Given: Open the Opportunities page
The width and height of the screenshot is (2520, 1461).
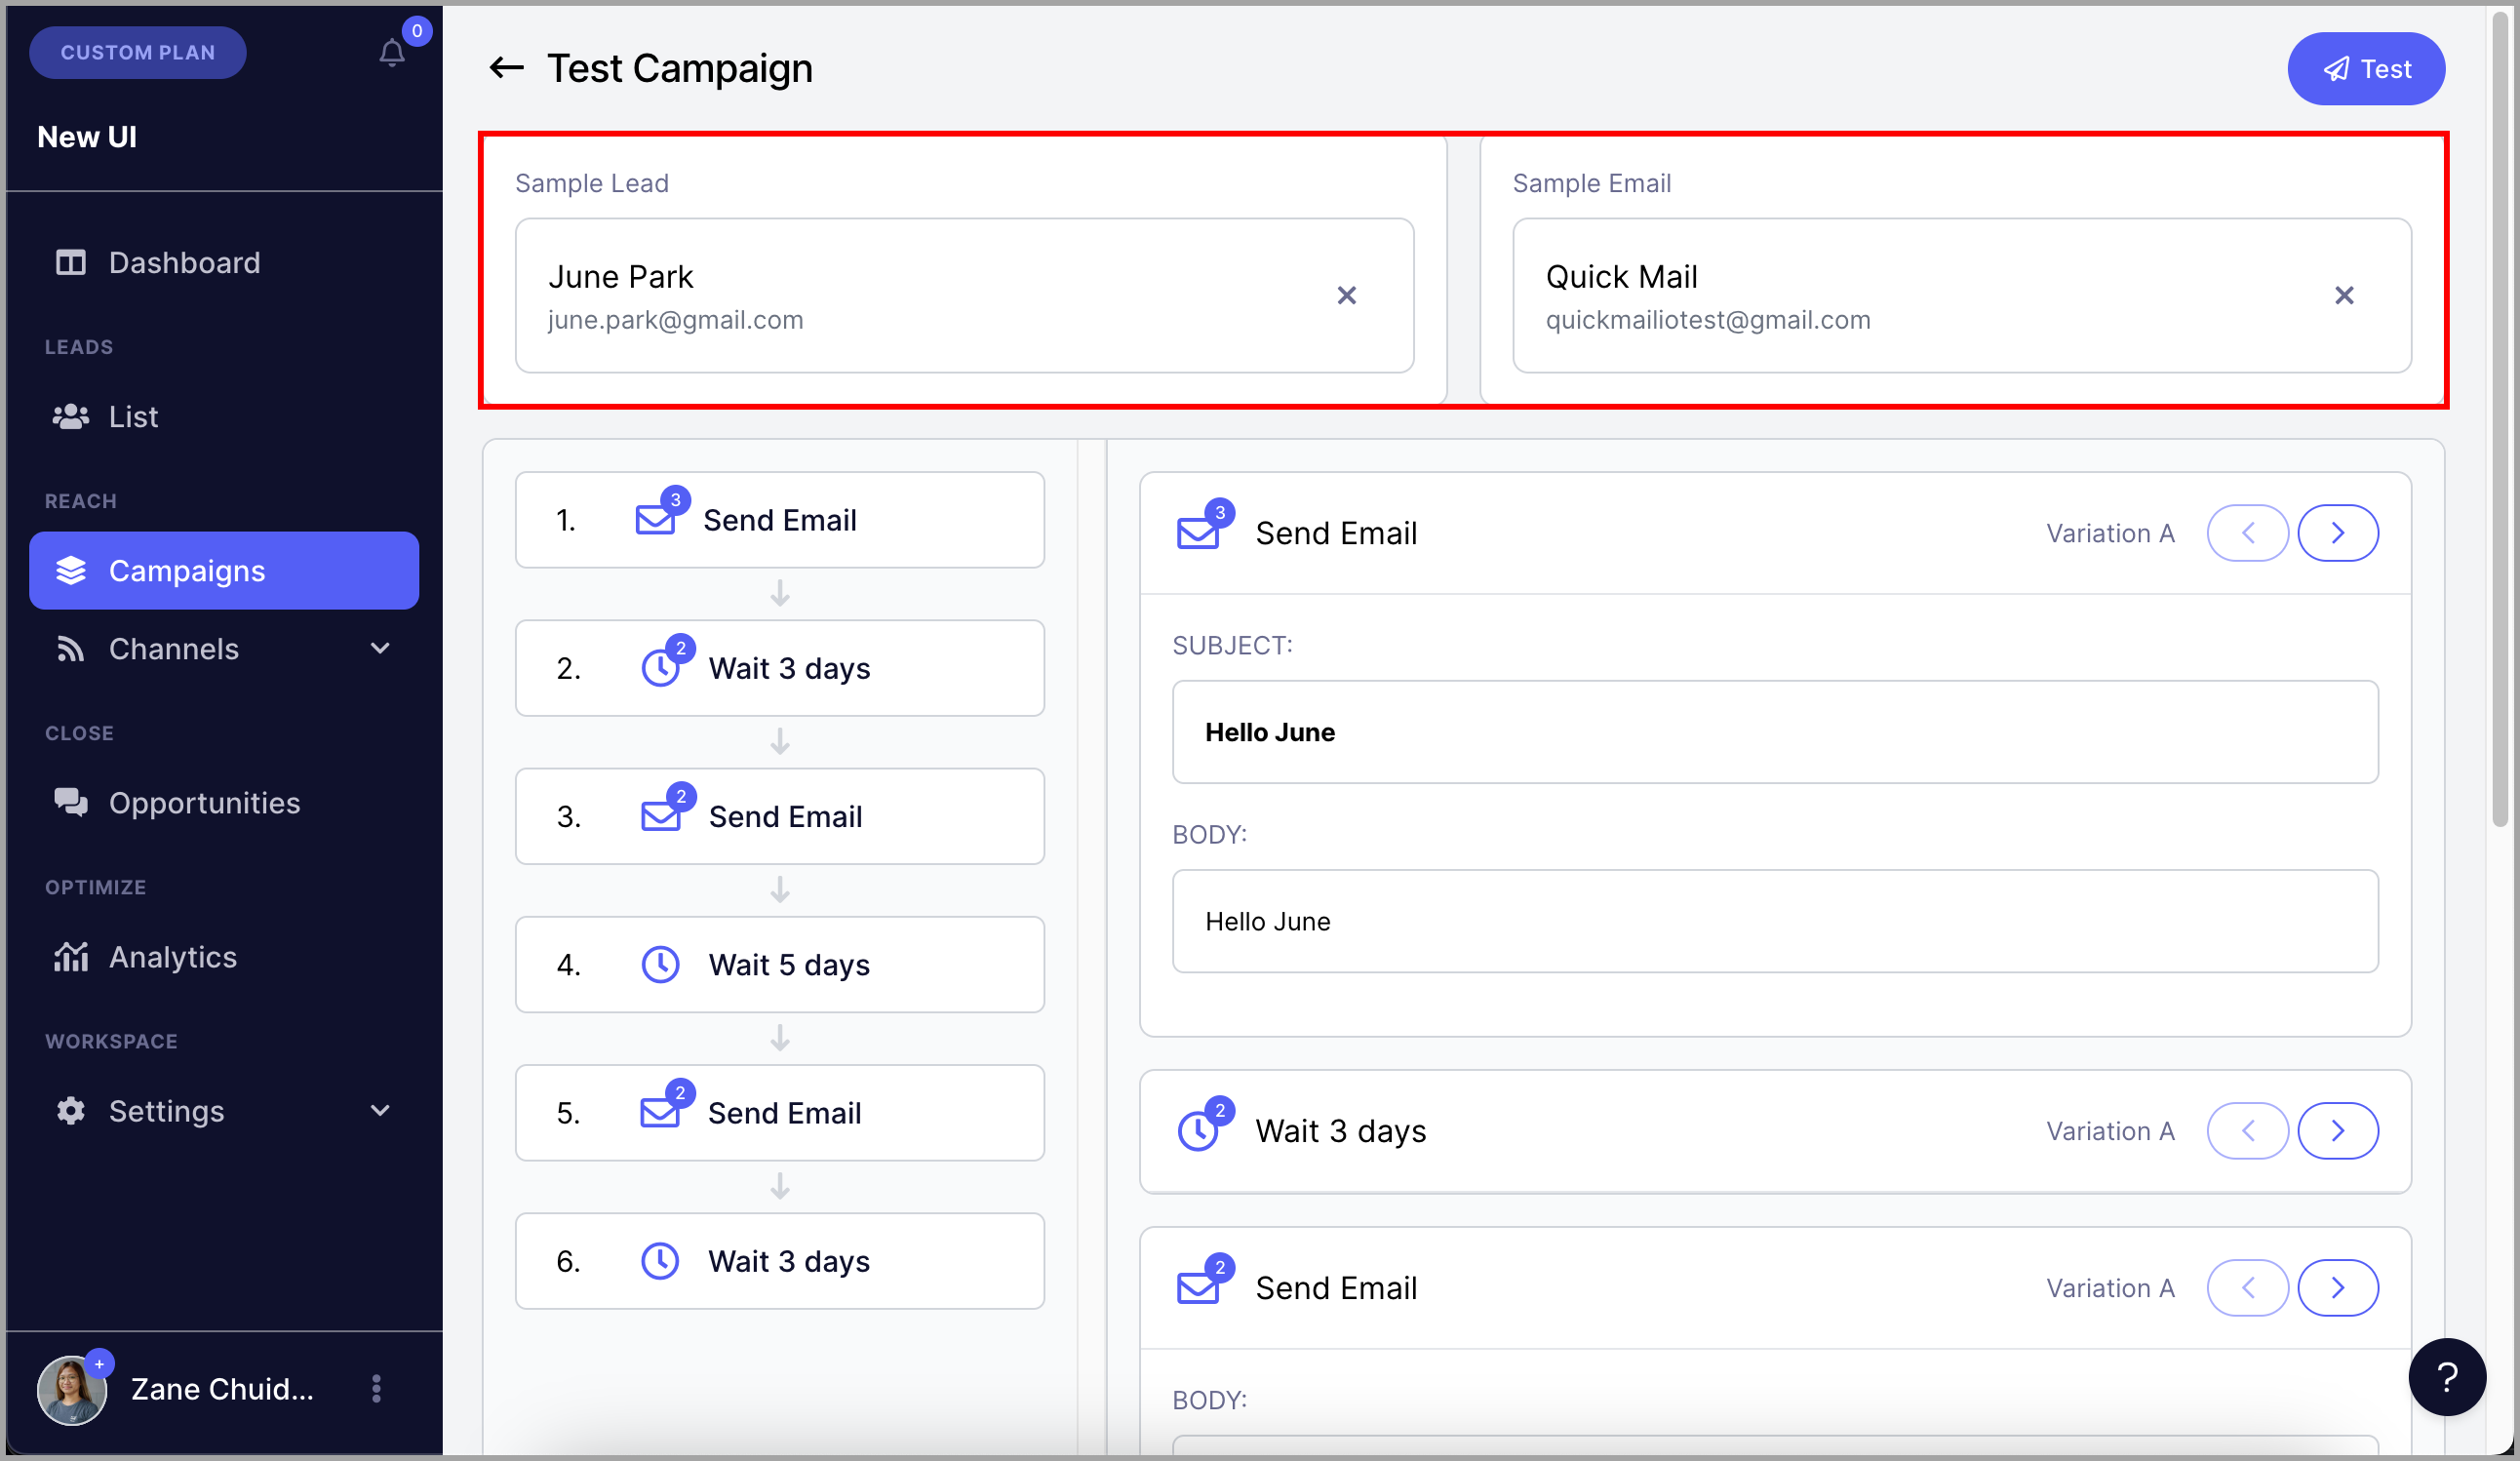Looking at the screenshot, I should click(224, 802).
